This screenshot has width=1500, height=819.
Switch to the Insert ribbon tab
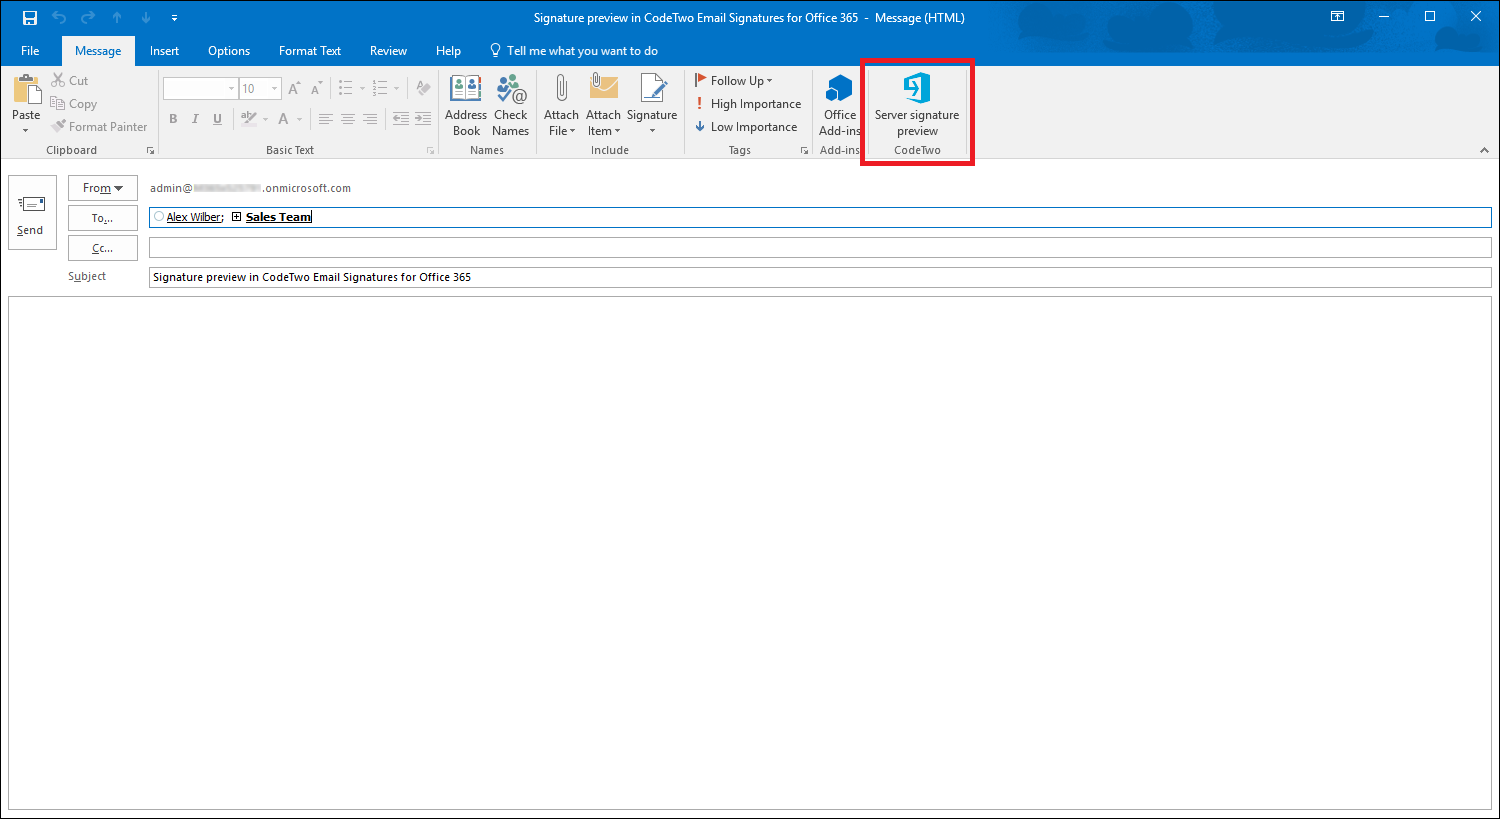164,50
